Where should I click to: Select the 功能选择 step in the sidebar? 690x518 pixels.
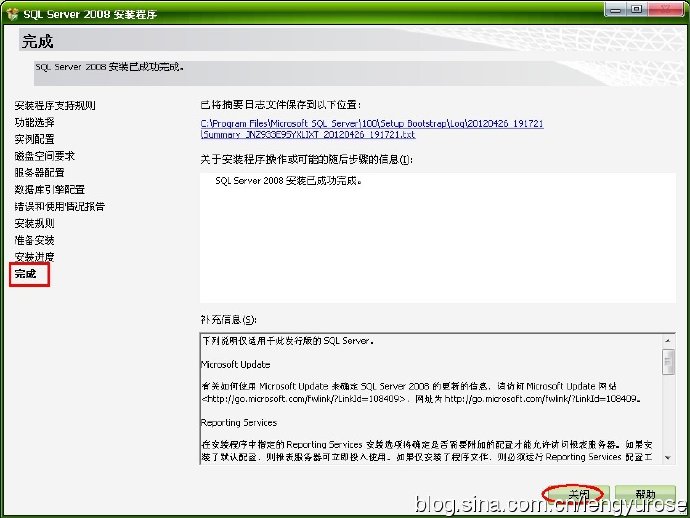[34, 122]
